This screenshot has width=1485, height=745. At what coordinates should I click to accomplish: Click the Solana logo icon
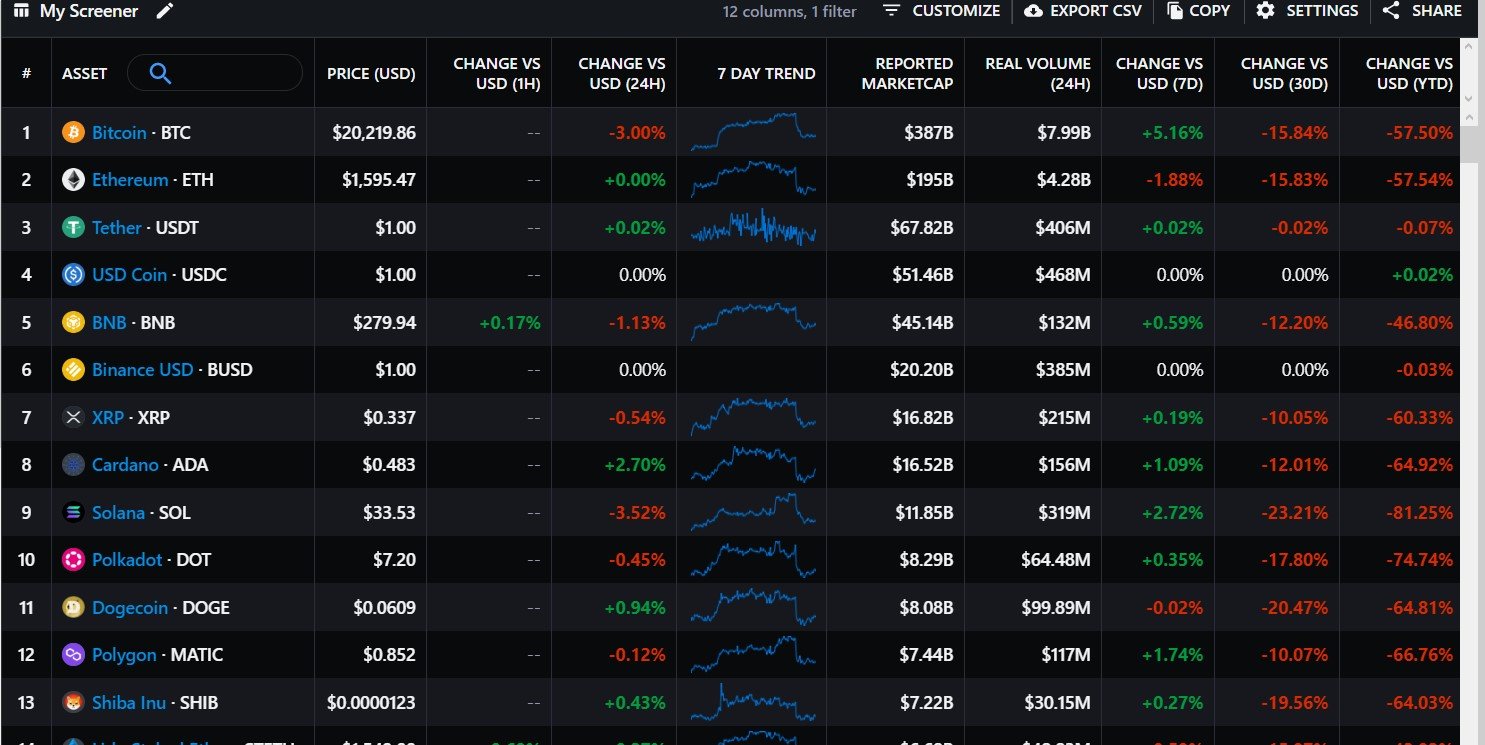73,512
